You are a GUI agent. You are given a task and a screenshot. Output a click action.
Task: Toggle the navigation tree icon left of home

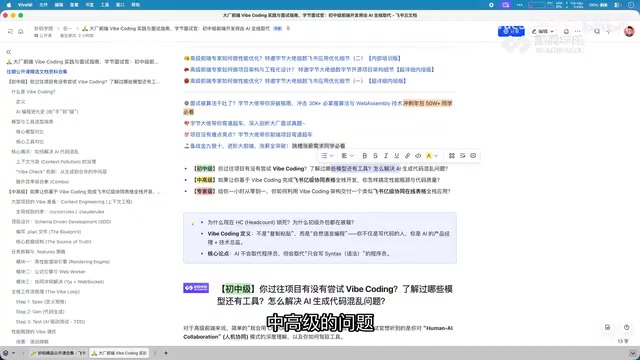coord(10,31)
